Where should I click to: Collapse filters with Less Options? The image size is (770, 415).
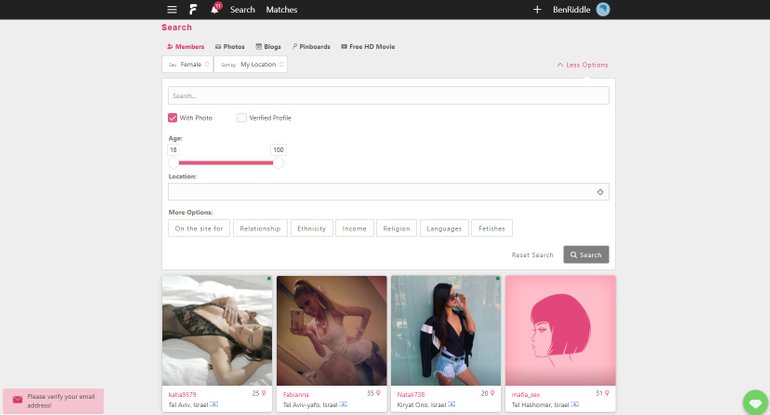[x=582, y=65]
